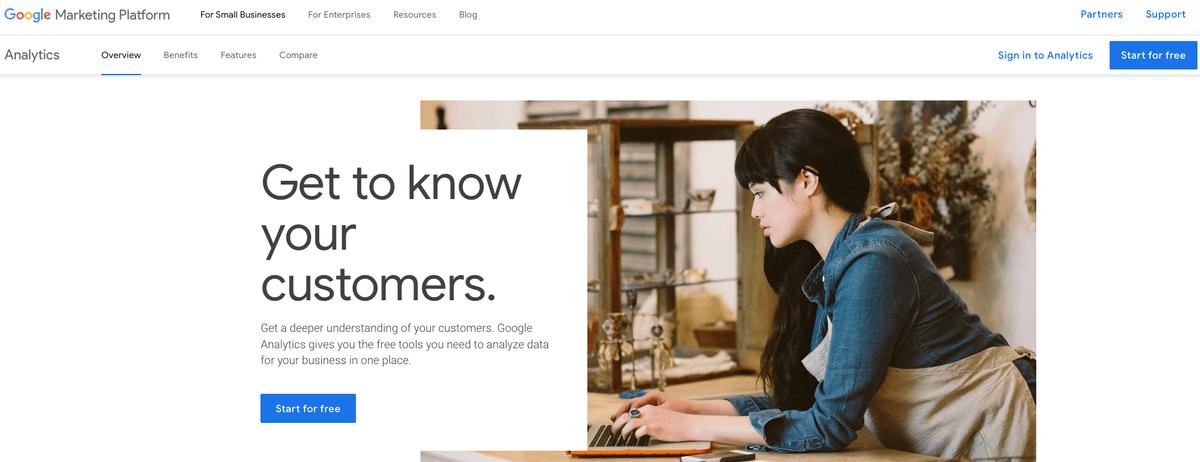This screenshot has height=462, width=1200.
Task: Open the Support link
Action: [x=1166, y=15]
